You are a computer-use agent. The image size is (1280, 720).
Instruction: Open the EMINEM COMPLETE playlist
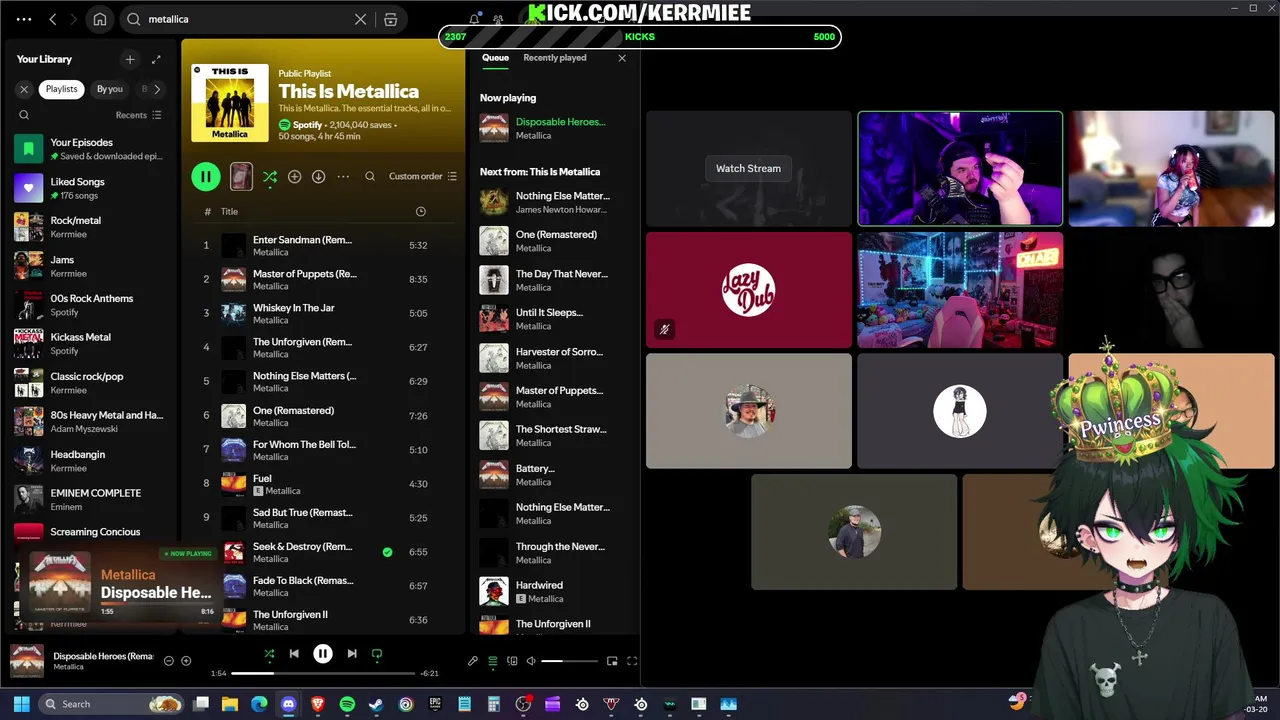pyautogui.click(x=90, y=500)
